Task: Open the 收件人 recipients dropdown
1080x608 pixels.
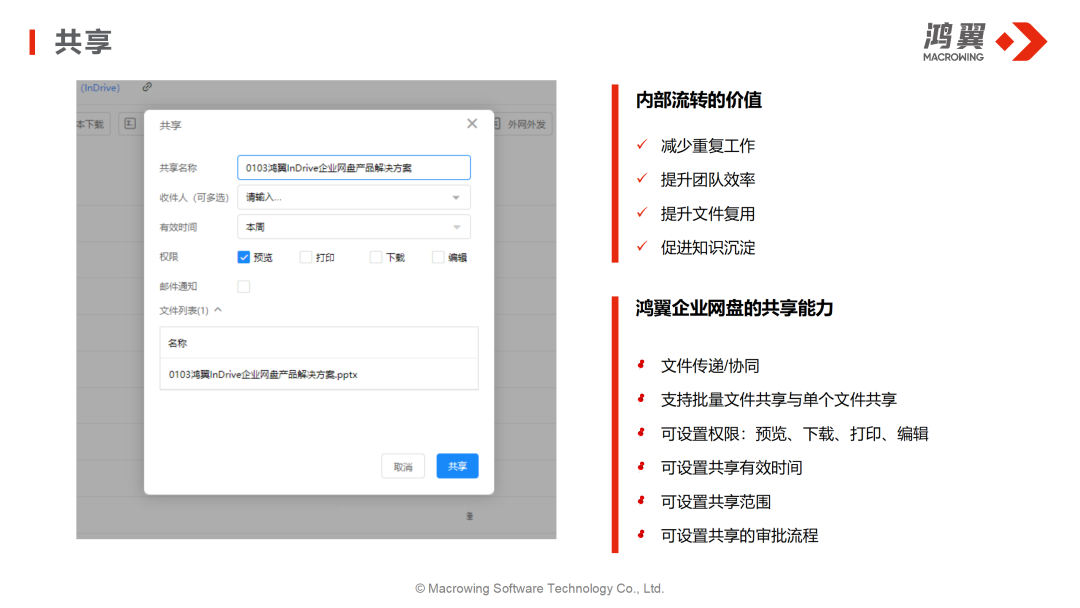Action: click(x=353, y=198)
